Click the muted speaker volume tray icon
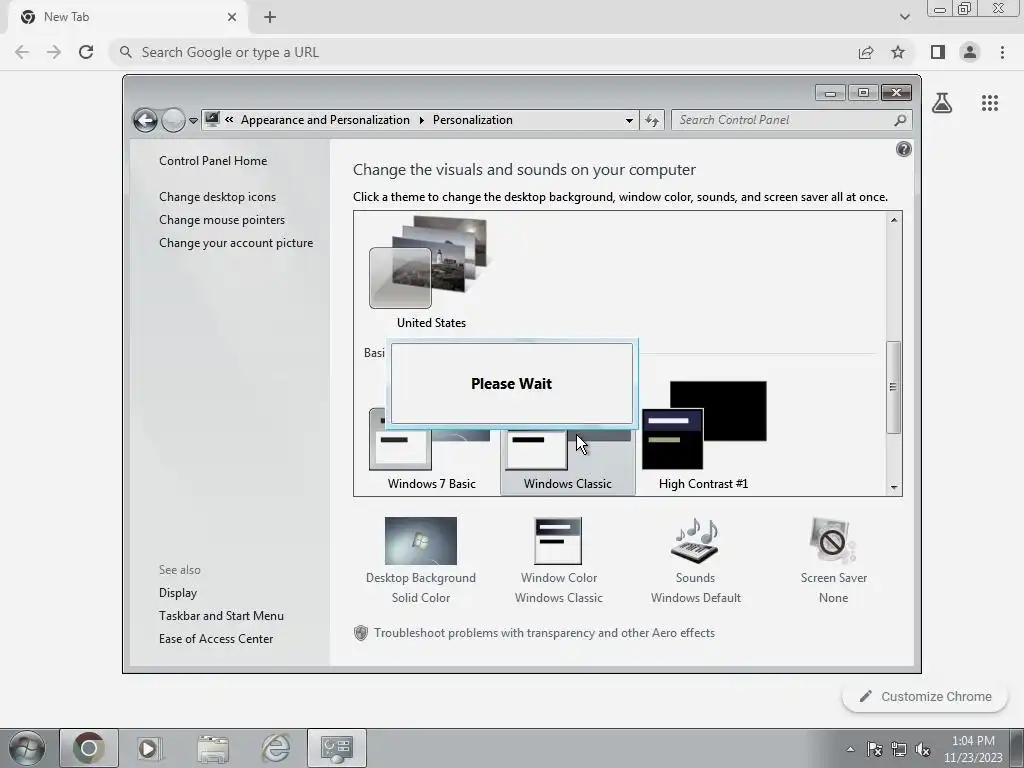This screenshot has width=1024, height=768. 923,749
